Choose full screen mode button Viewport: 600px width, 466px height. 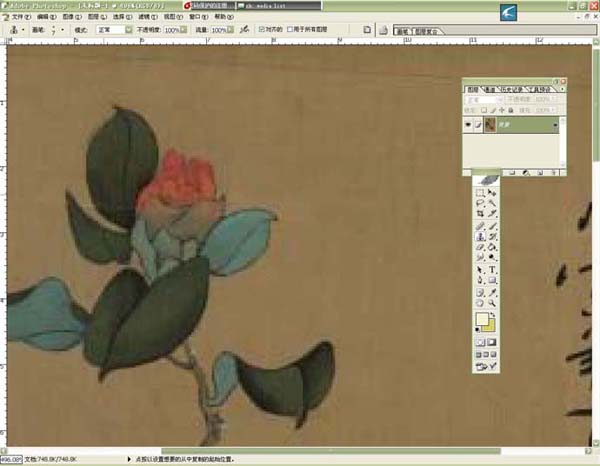(493, 355)
